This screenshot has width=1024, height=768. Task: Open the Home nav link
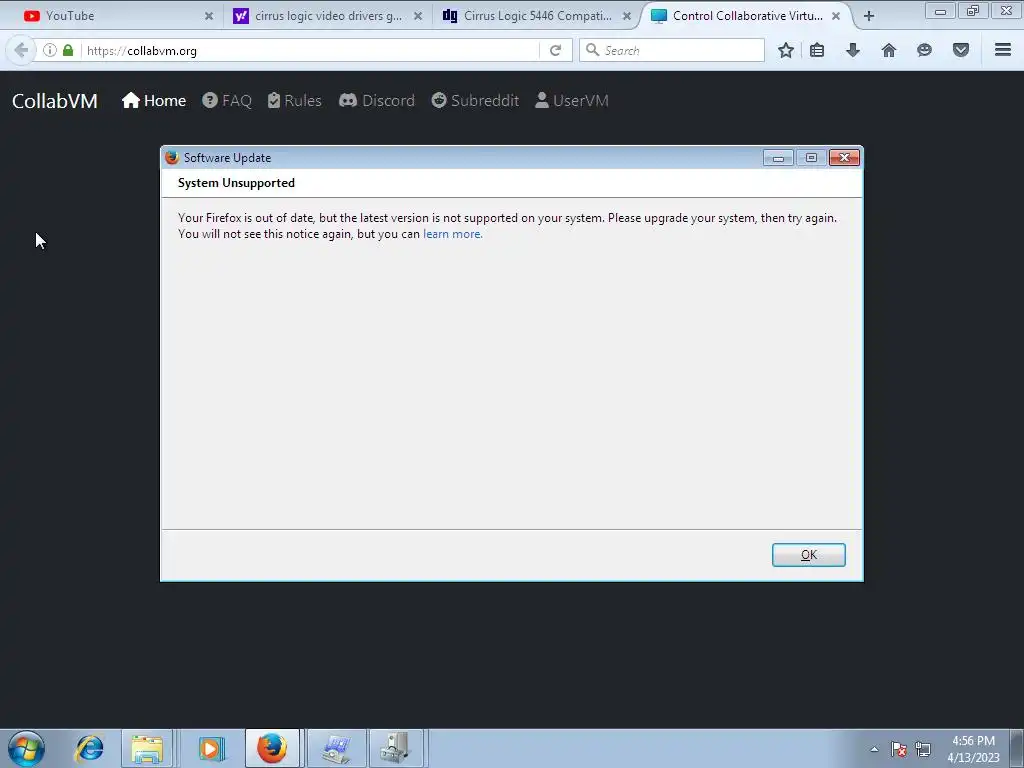[154, 101]
